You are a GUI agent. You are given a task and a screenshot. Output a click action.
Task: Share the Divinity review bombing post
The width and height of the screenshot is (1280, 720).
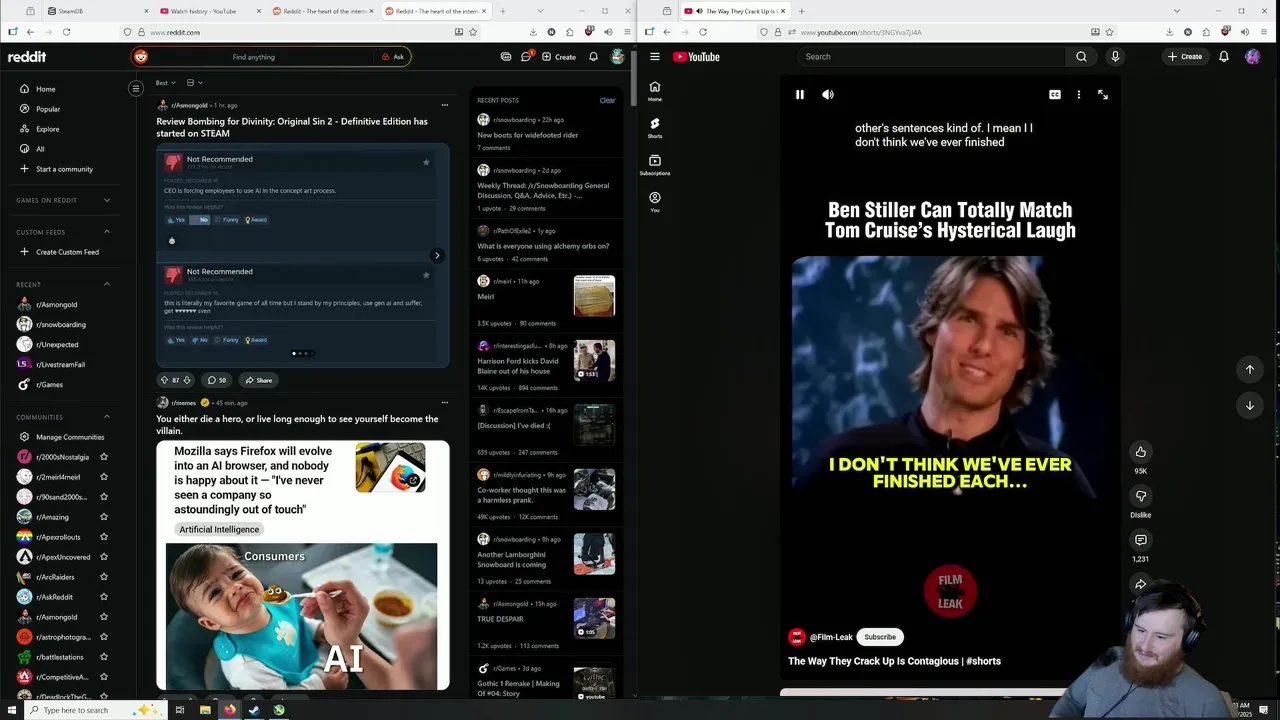[259, 380]
